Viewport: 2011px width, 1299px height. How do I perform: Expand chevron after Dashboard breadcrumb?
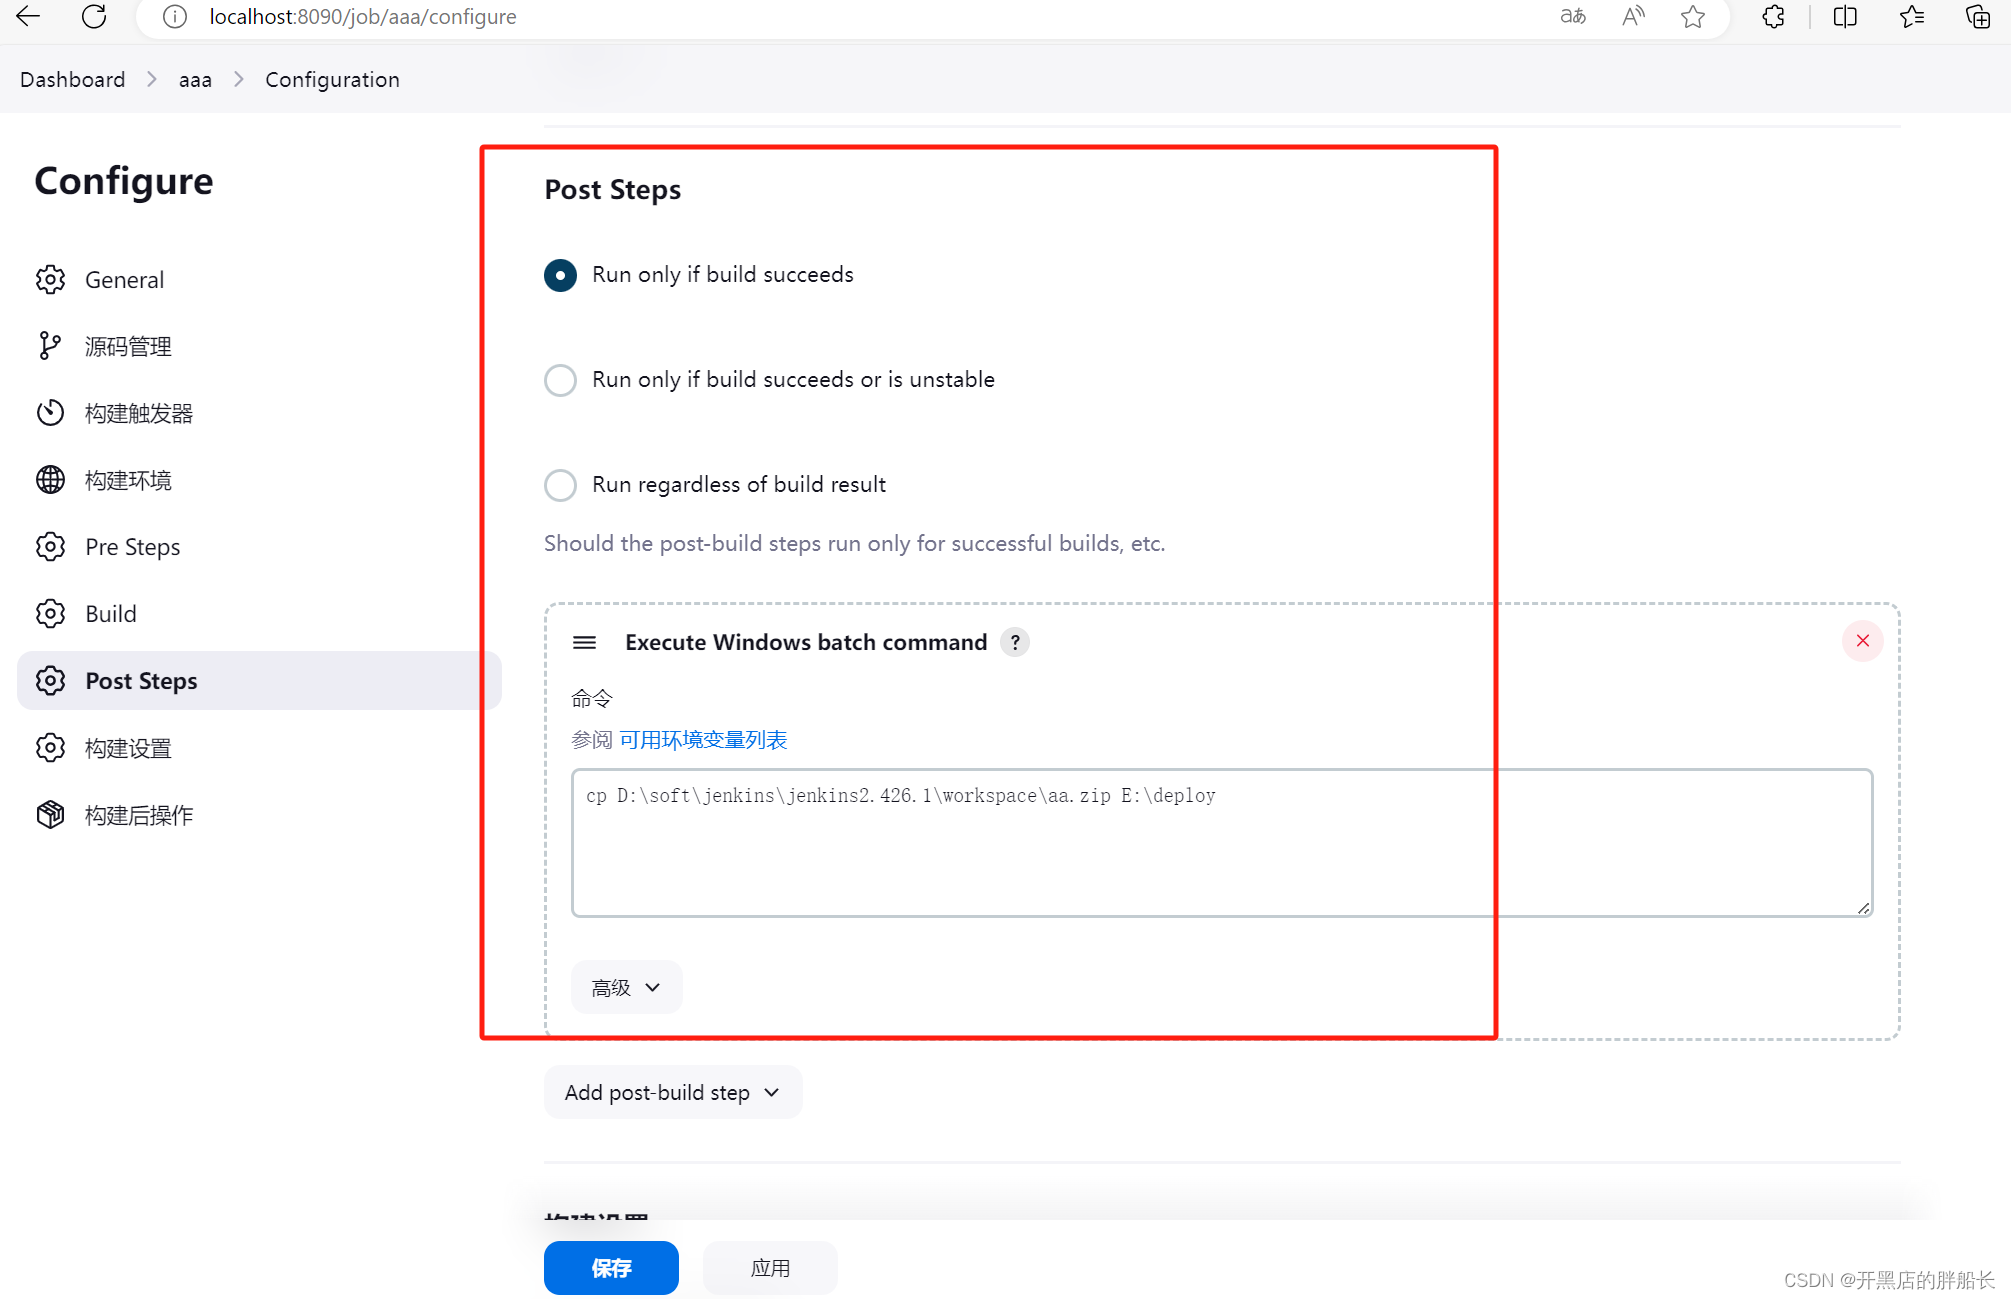[152, 79]
